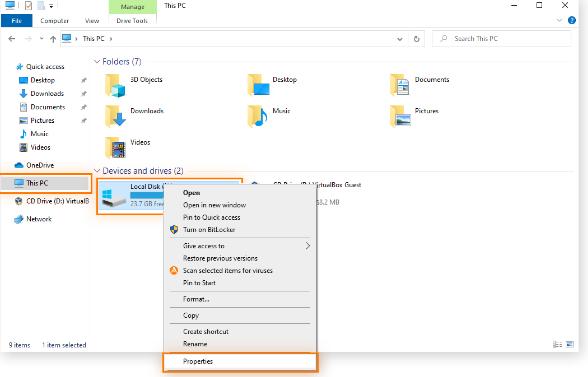Choose Copy from the context menu
This screenshot has width=588, height=377.
(x=190, y=315)
